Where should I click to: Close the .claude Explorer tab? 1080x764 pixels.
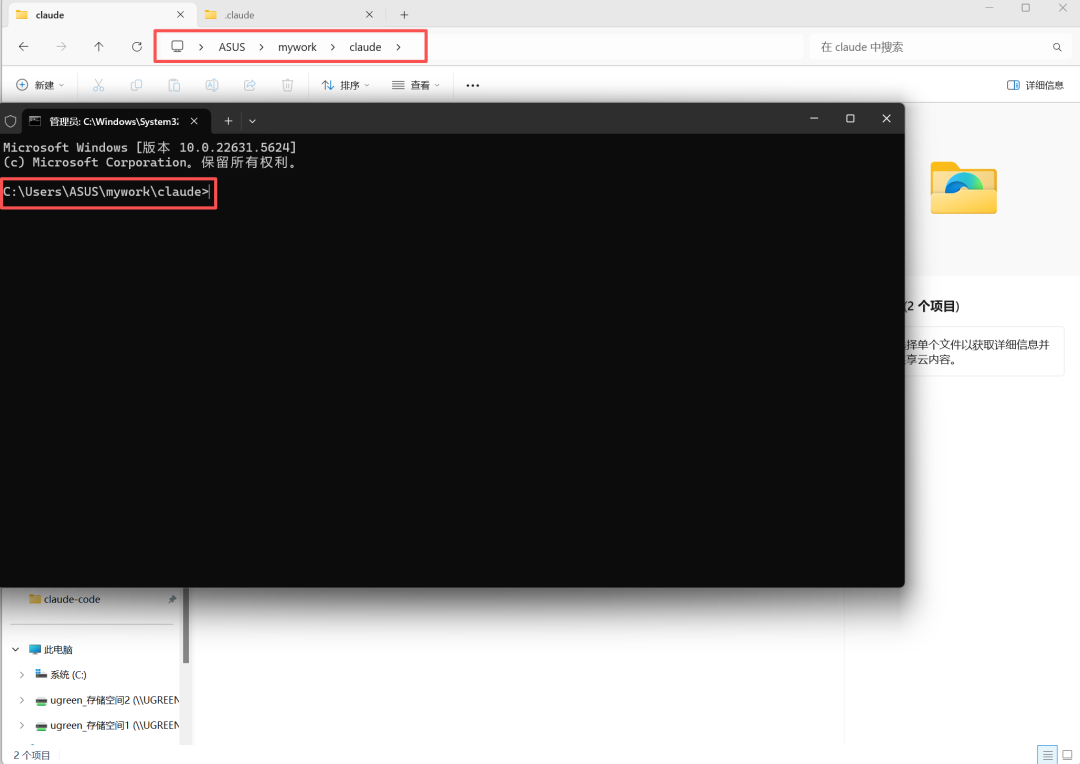tap(369, 14)
